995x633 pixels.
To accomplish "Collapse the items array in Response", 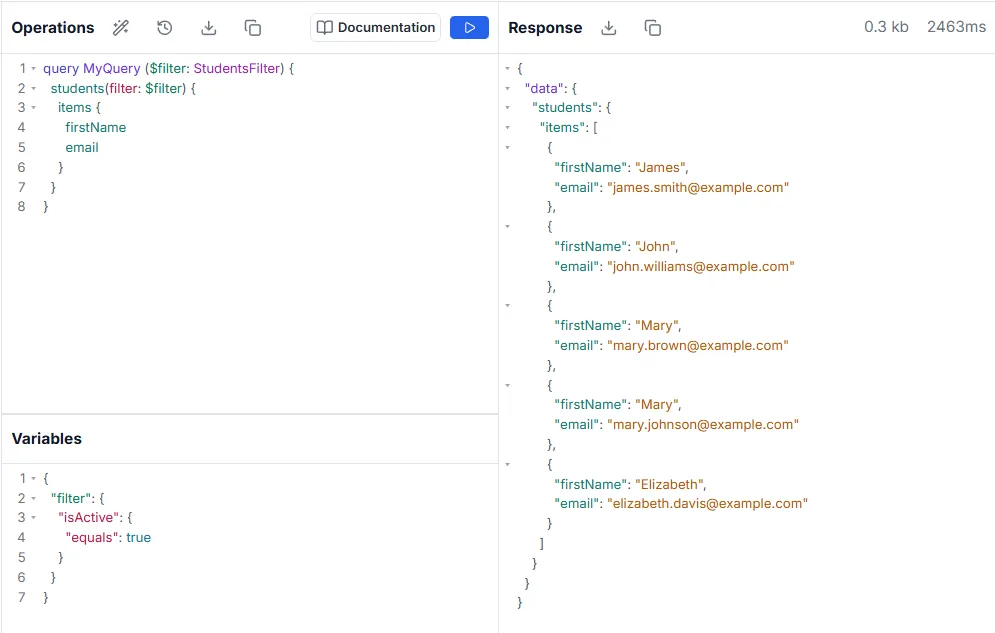I will [508, 128].
